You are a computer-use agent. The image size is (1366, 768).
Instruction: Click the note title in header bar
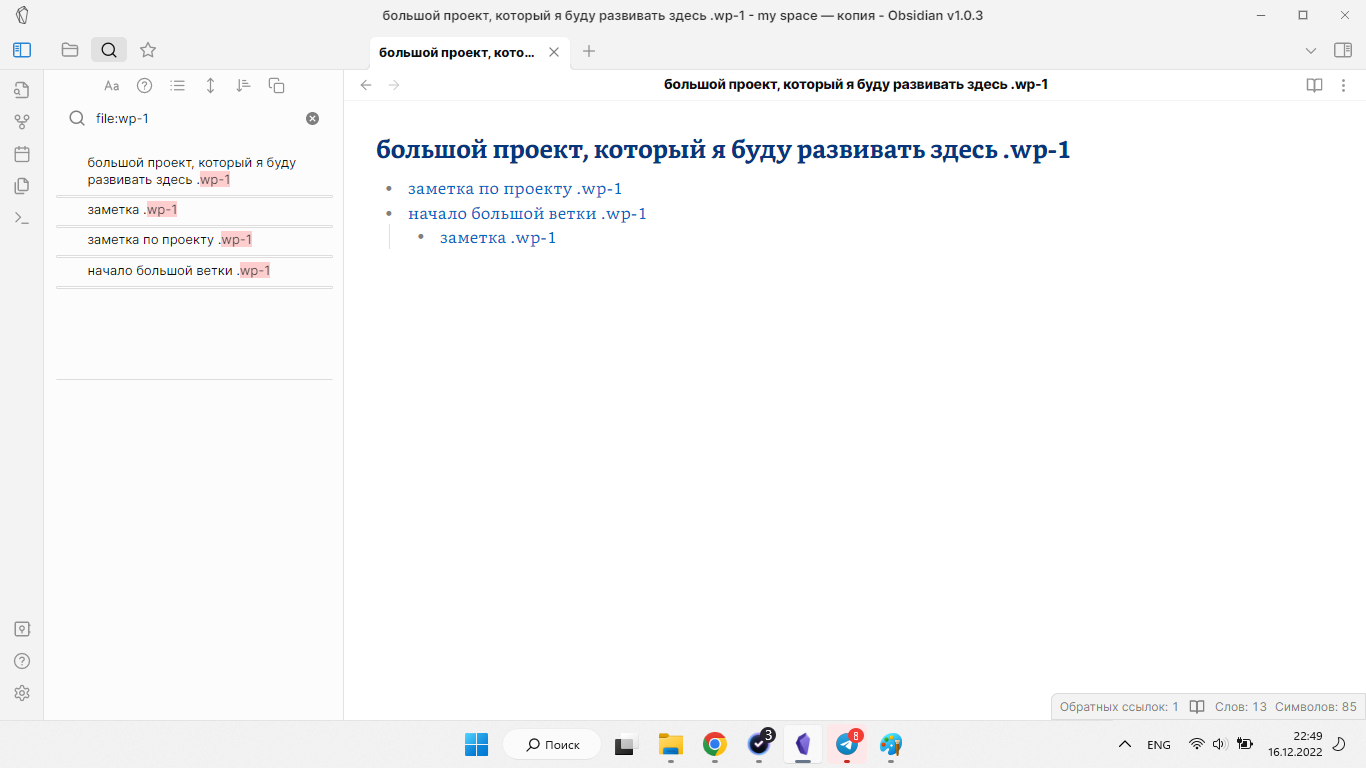point(856,85)
